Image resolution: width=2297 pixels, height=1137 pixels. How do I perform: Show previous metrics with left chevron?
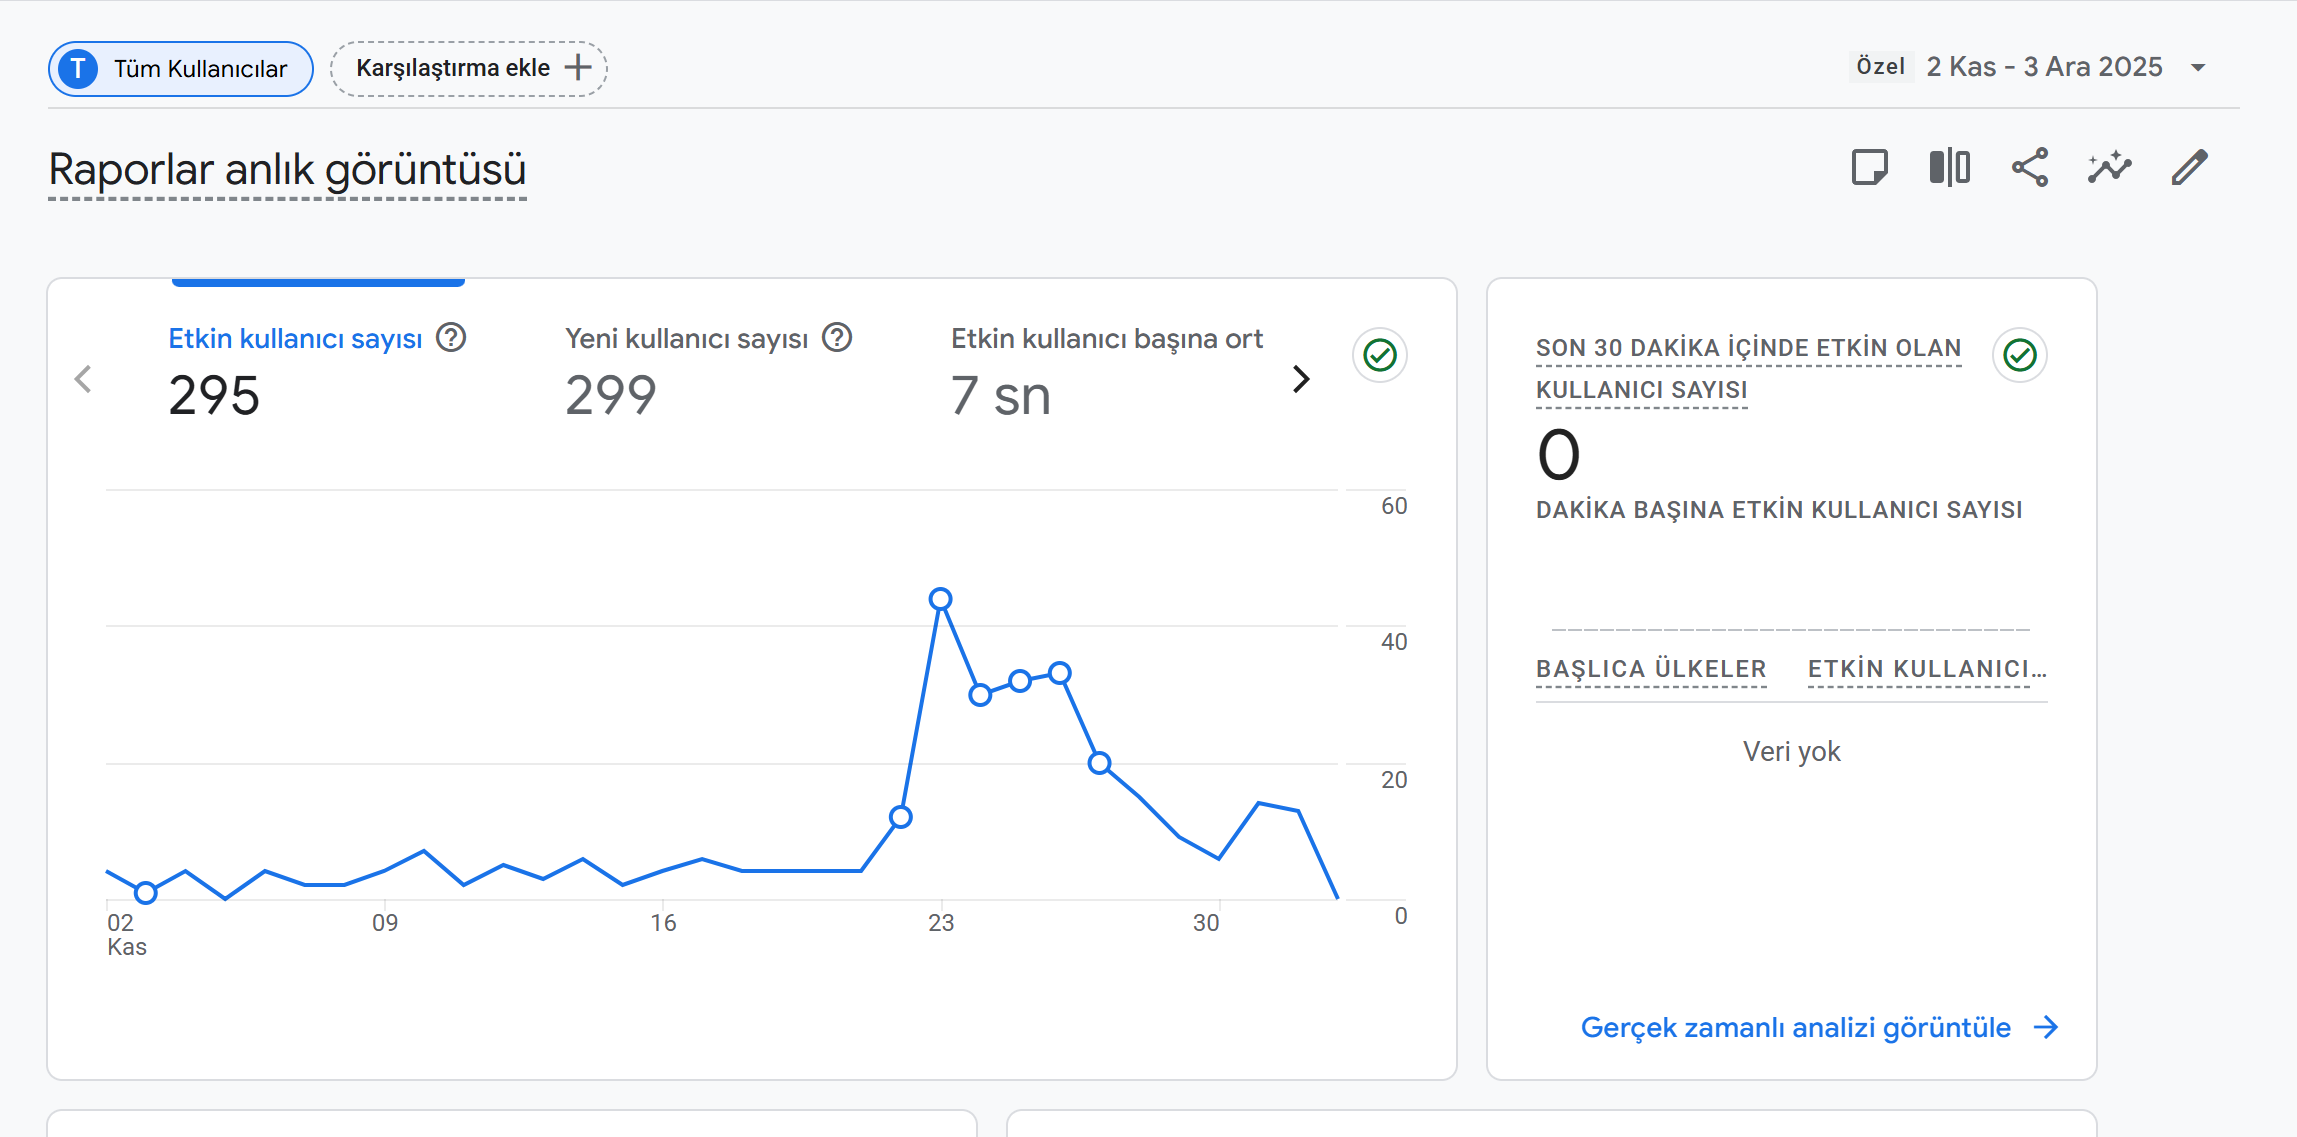pos(83,379)
